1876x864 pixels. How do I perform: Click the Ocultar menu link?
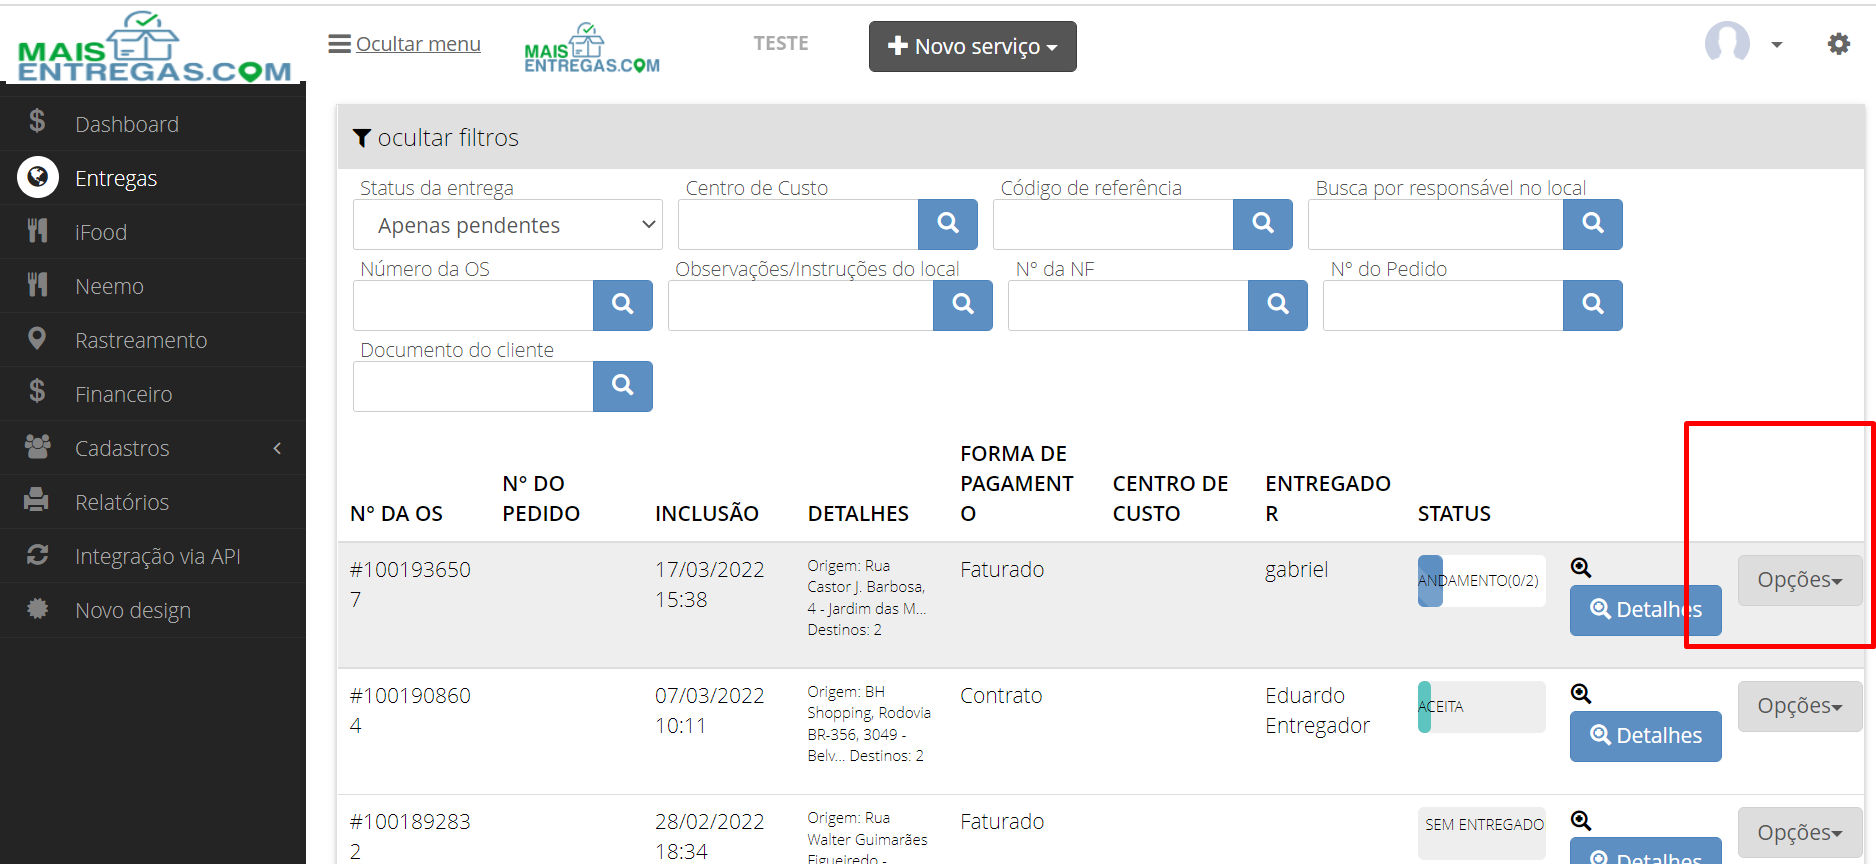(x=405, y=44)
